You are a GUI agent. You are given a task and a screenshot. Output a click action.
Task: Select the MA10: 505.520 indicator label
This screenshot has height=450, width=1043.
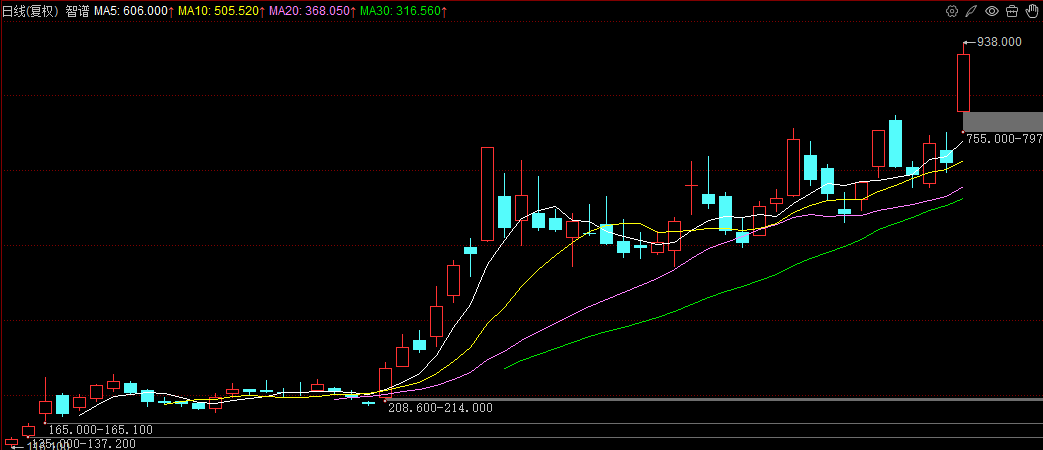221,11
